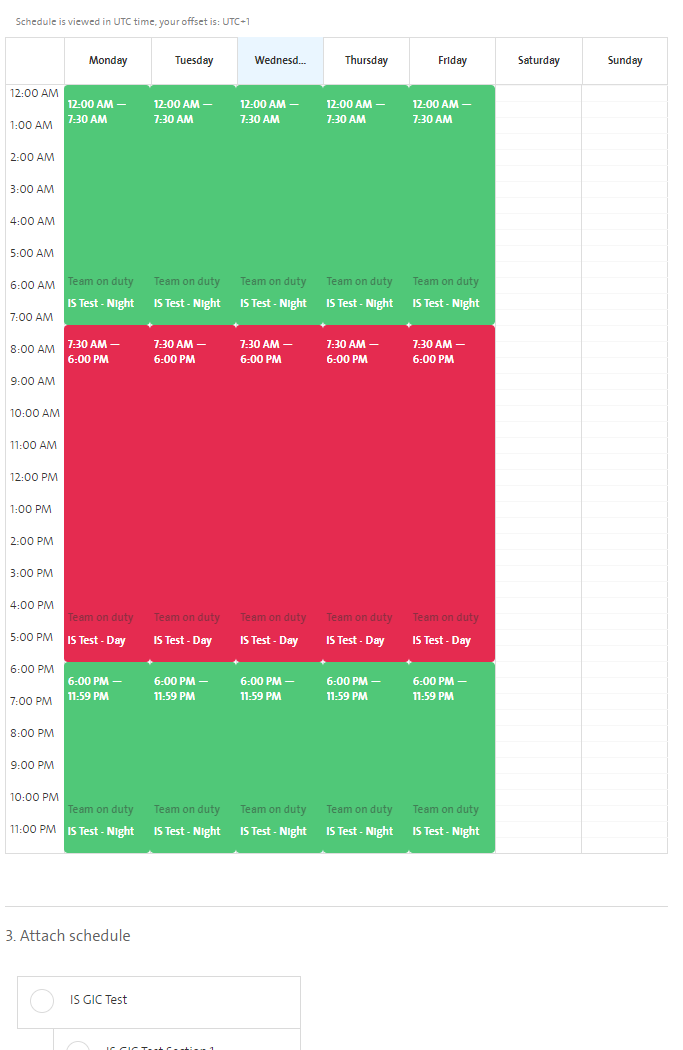Select the IS GIC Test Section 1 radio button

78,1045
